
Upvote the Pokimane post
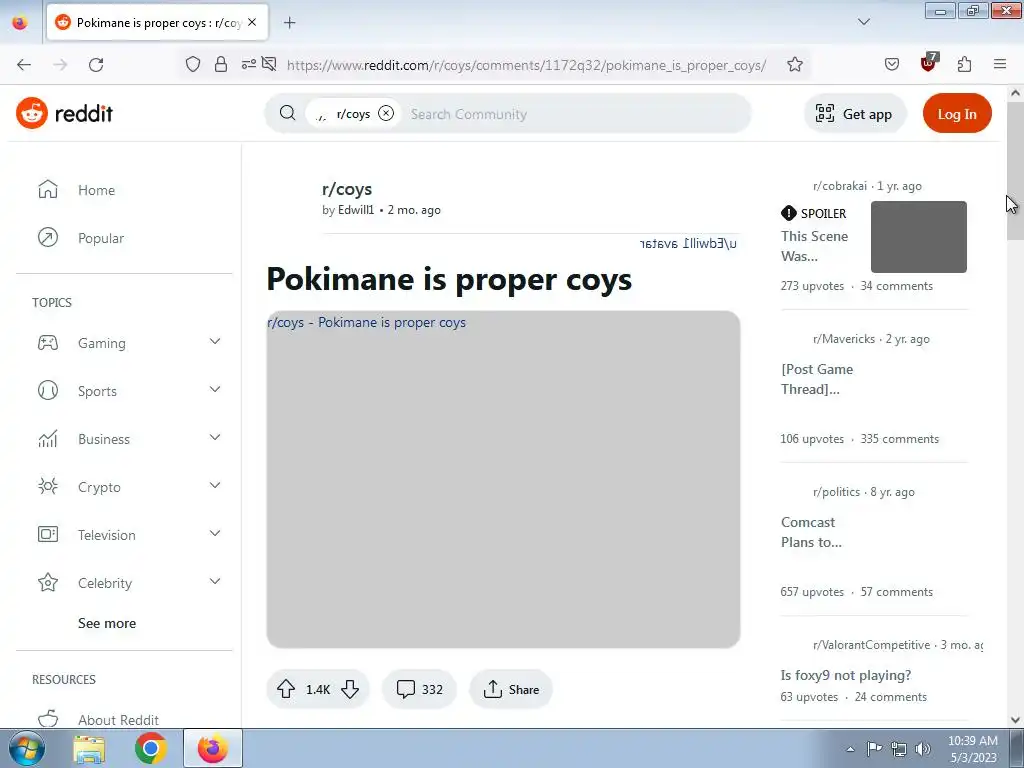tap(286, 689)
